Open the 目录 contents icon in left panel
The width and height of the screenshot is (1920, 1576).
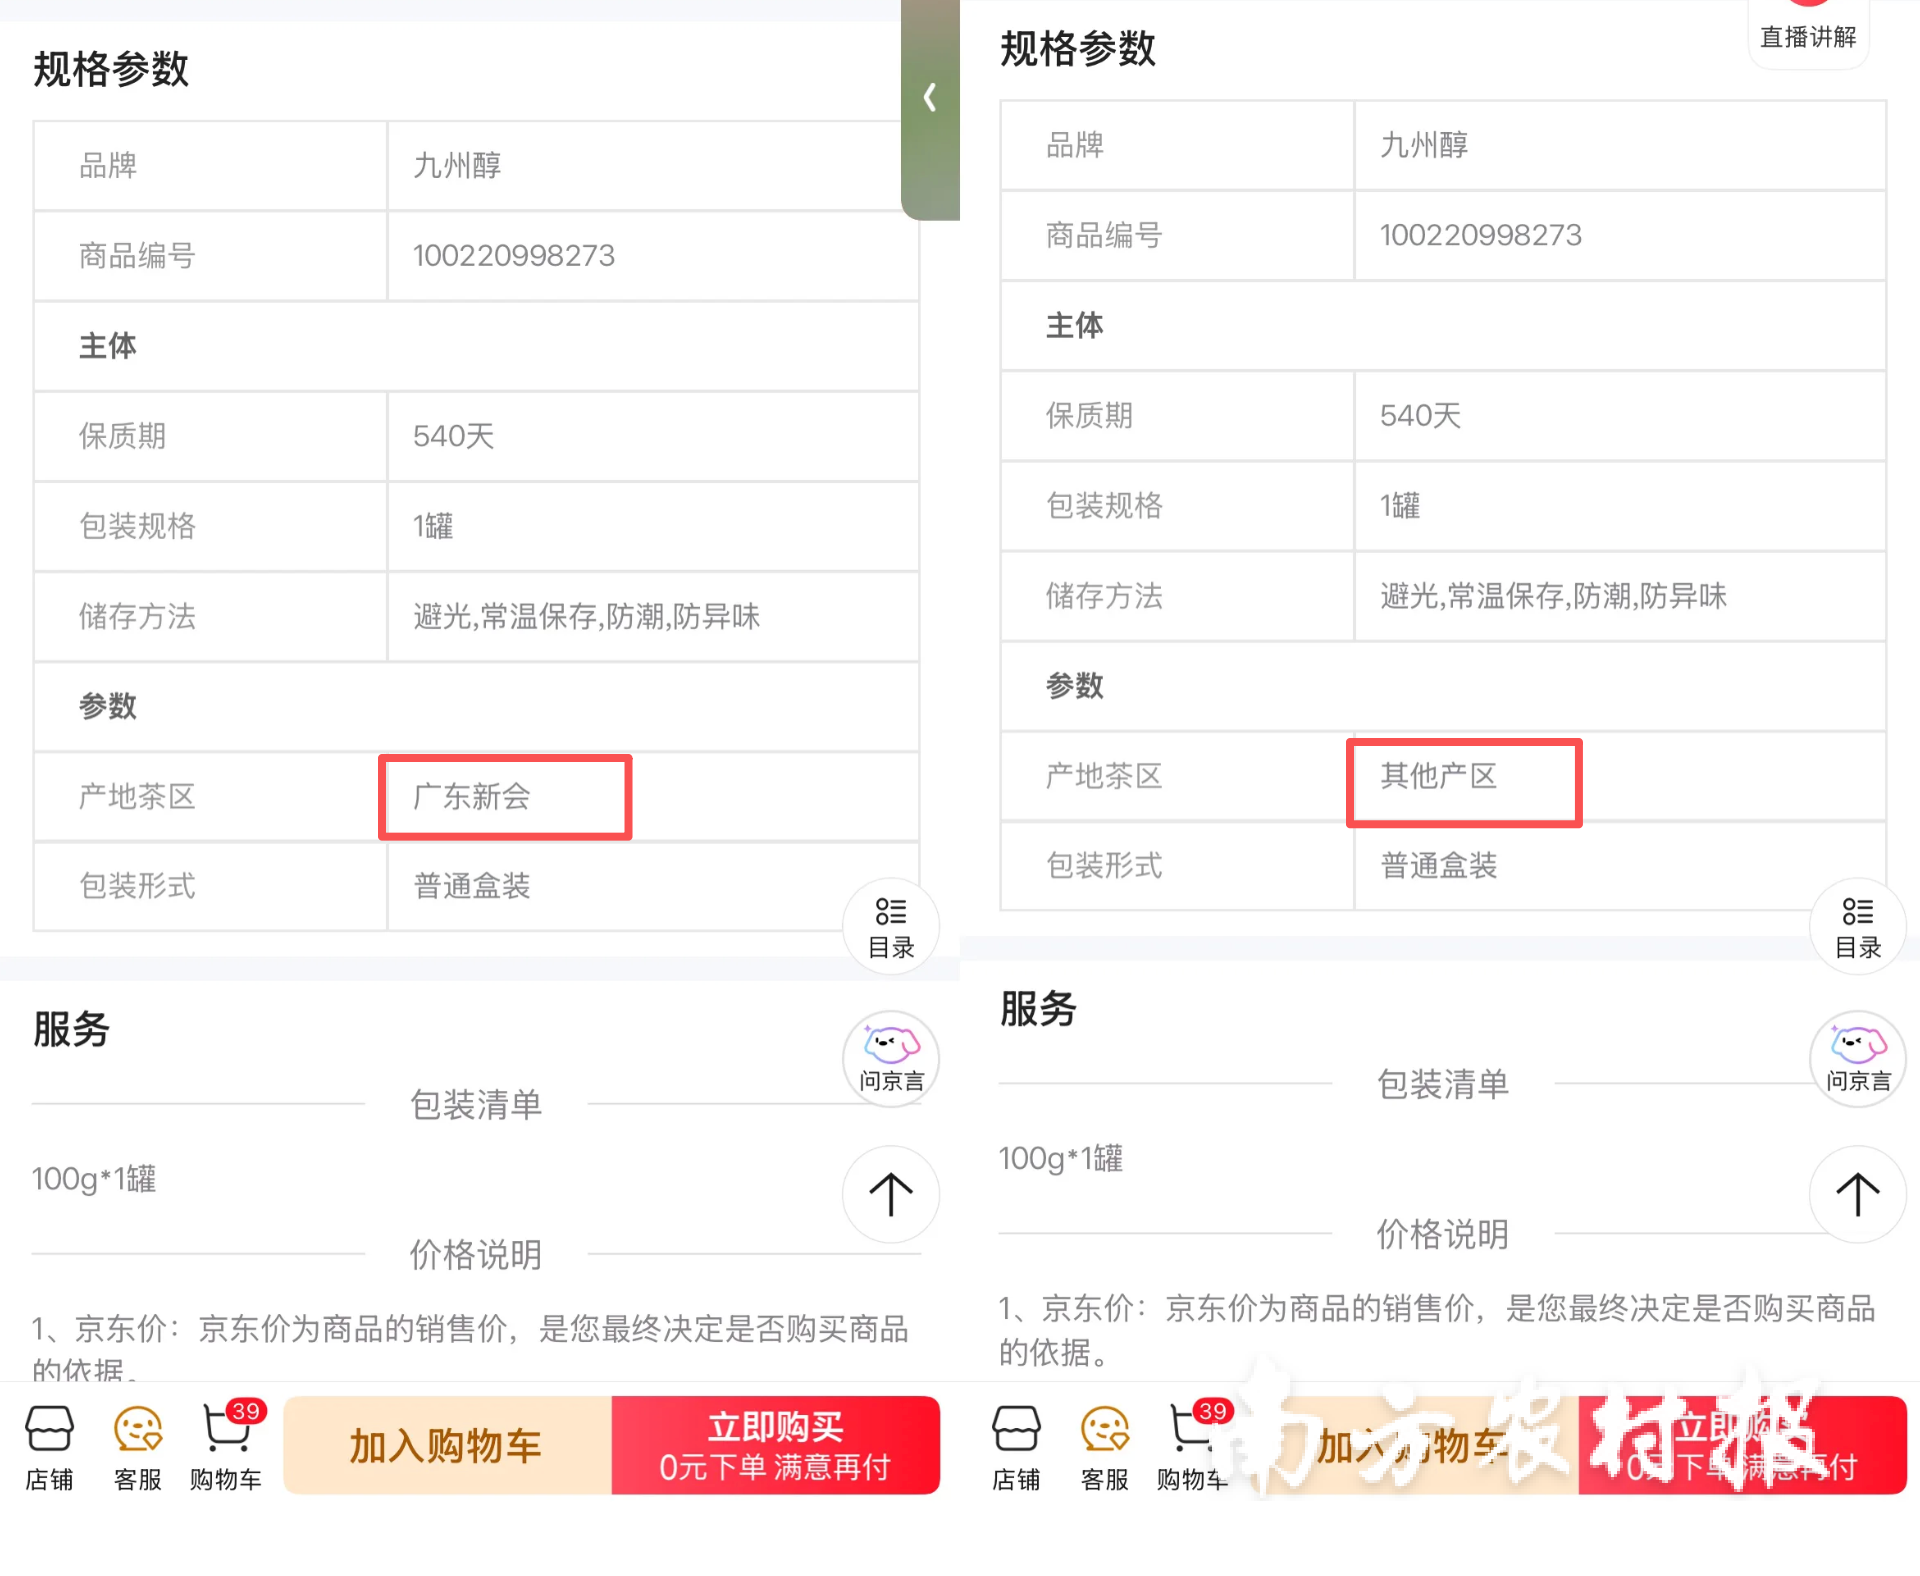click(891, 927)
